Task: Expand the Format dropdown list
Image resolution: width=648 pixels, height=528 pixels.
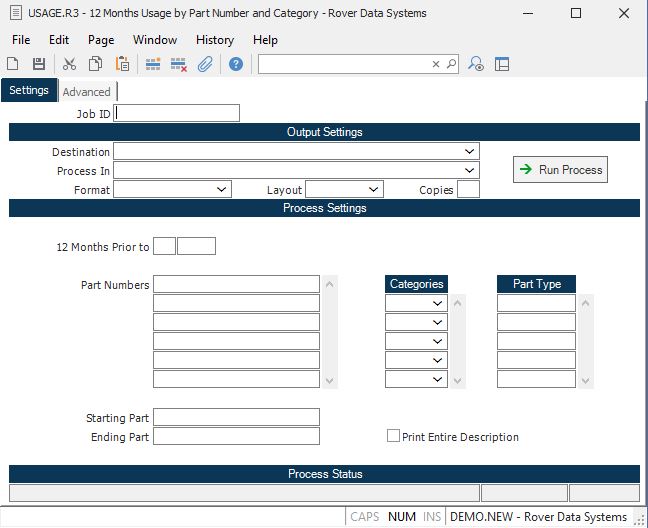Action: click(x=222, y=189)
